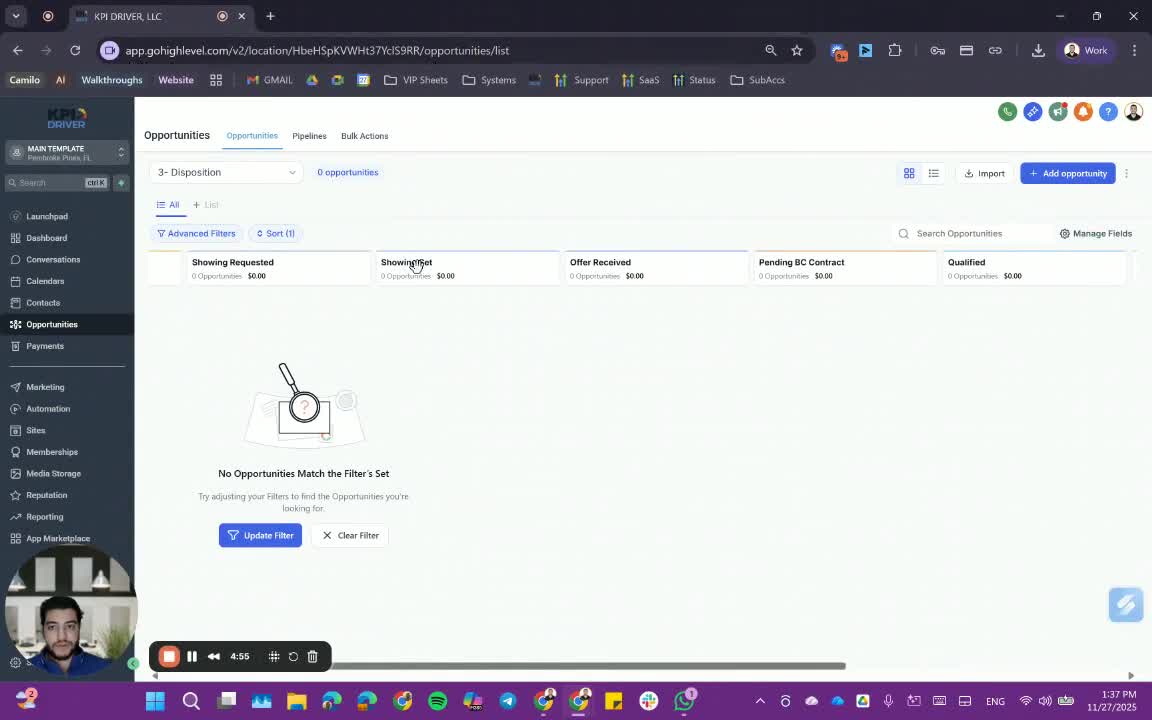Open Telegram from the taskbar
The height and width of the screenshot is (720, 1152).
[x=508, y=700]
